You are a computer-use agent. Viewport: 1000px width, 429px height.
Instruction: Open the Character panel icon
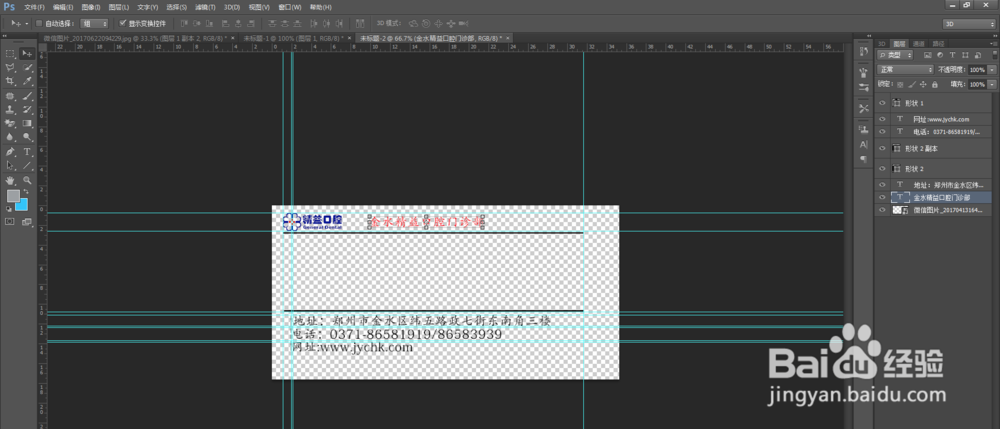pyautogui.click(x=864, y=145)
